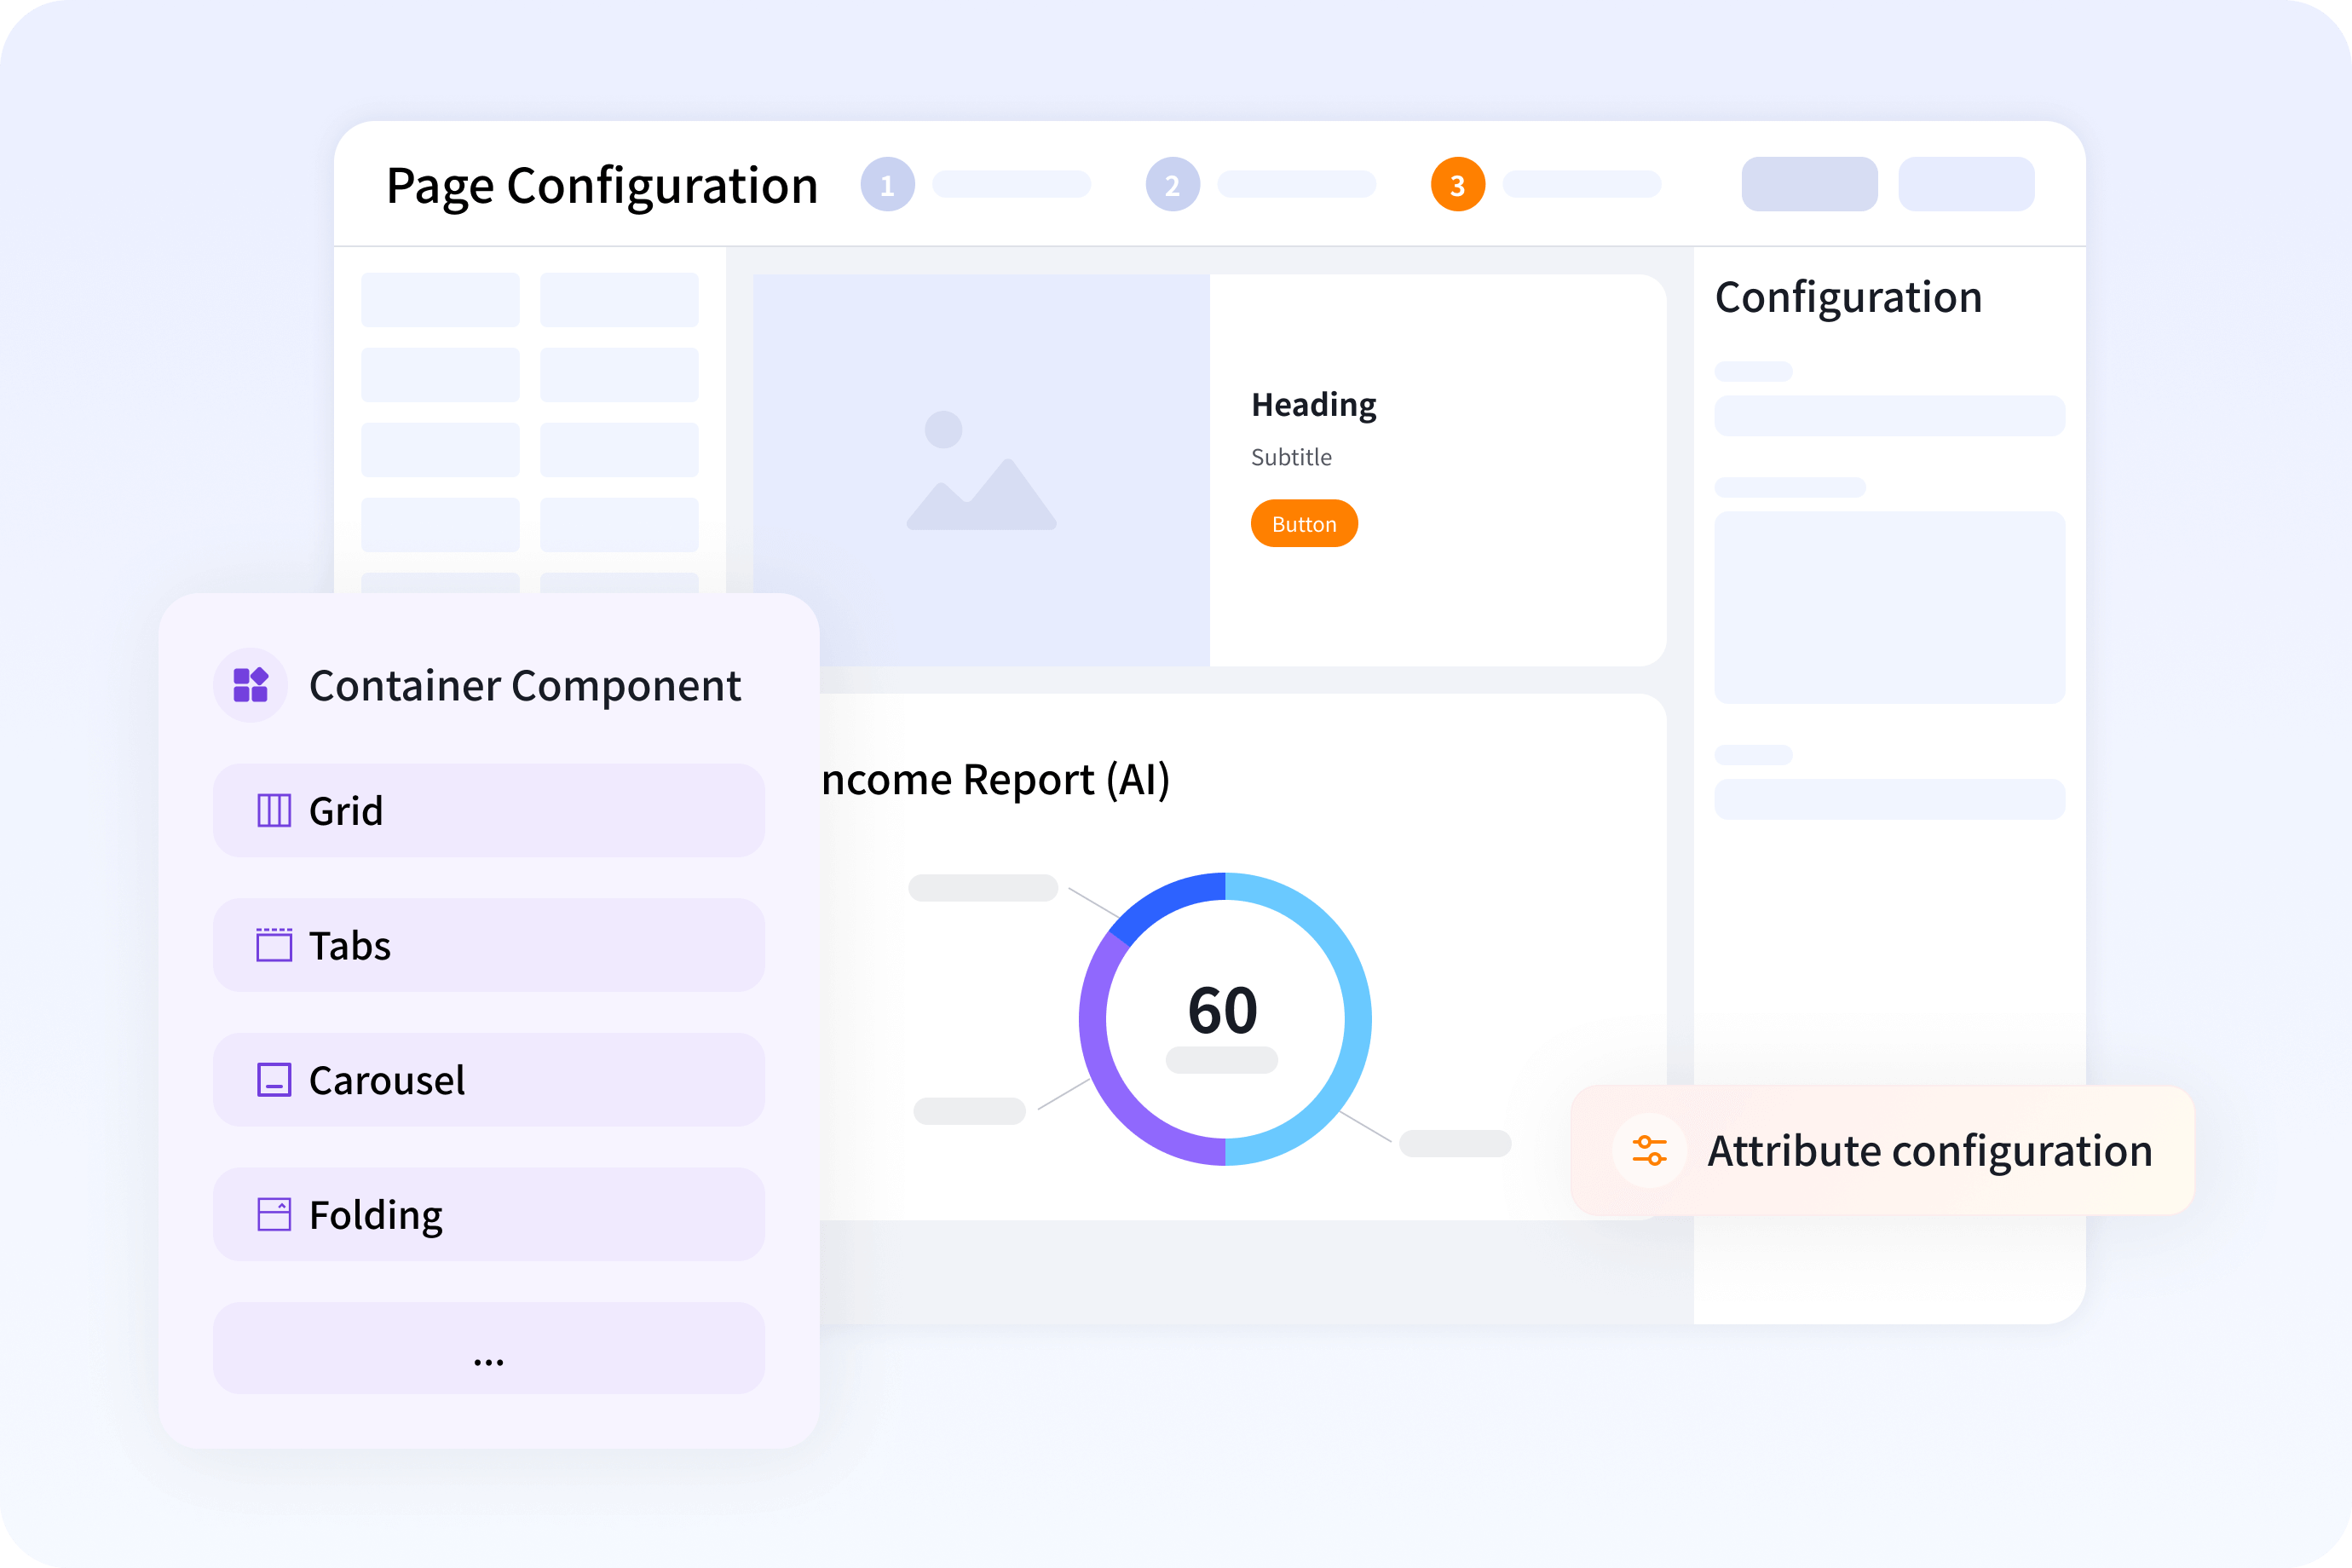Viewport: 2352px width, 1568px height.
Task: Click the Attribute configuration sliders icon
Action: pyautogui.click(x=1650, y=1151)
